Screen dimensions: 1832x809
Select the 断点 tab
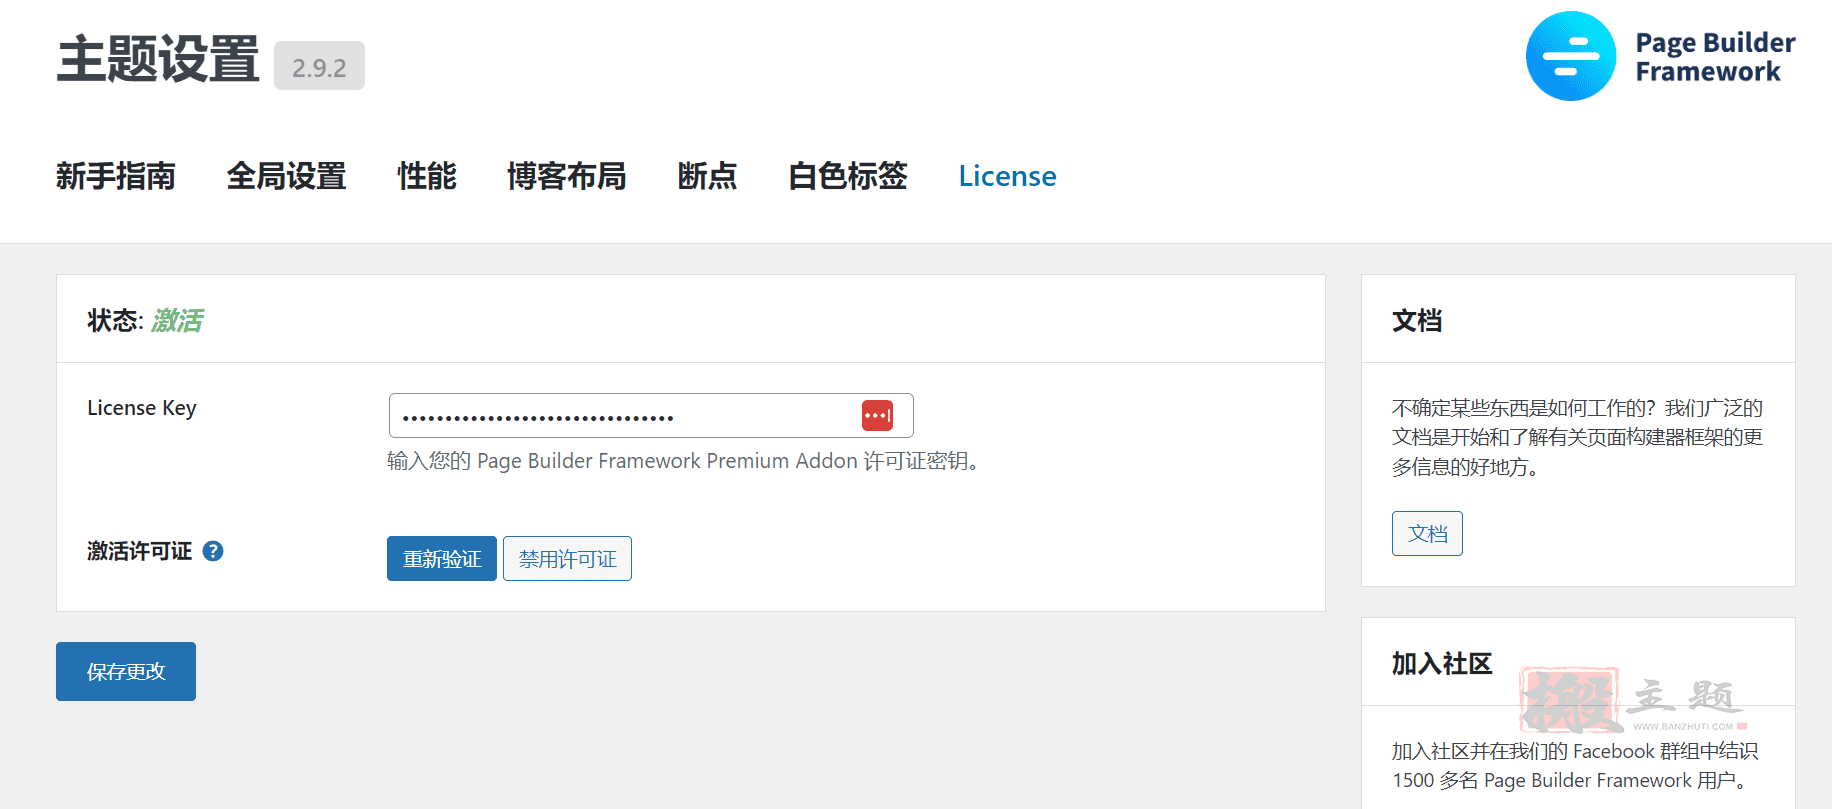click(x=707, y=176)
